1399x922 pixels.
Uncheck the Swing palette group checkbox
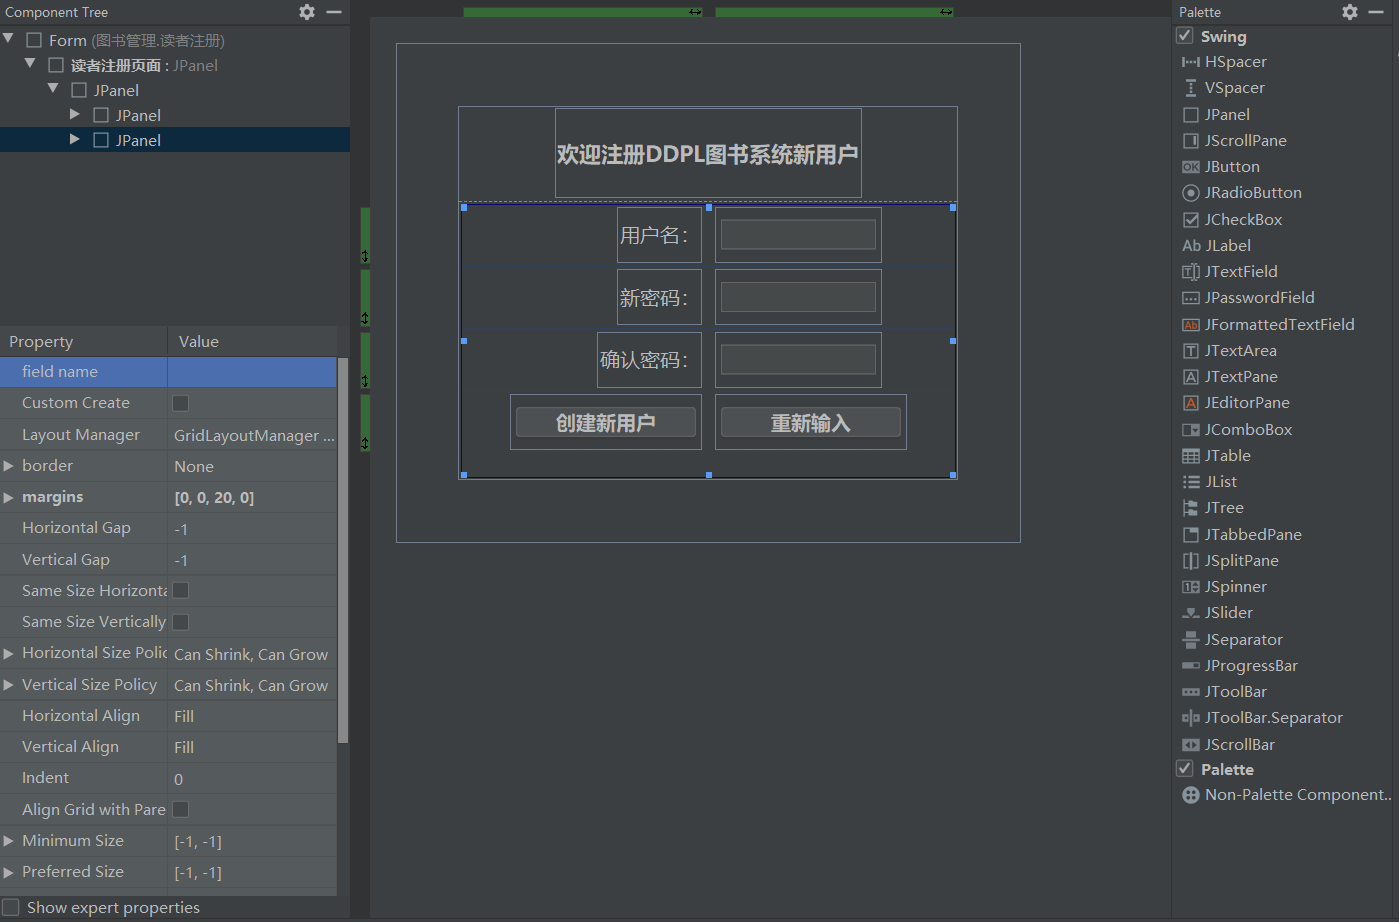[1185, 36]
